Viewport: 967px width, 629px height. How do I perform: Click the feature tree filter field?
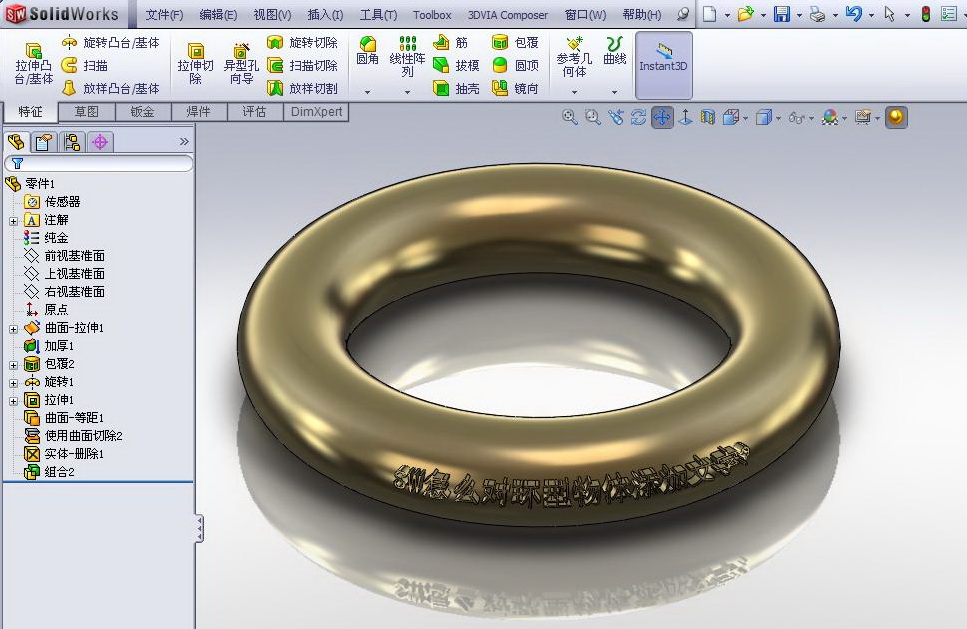(x=99, y=163)
